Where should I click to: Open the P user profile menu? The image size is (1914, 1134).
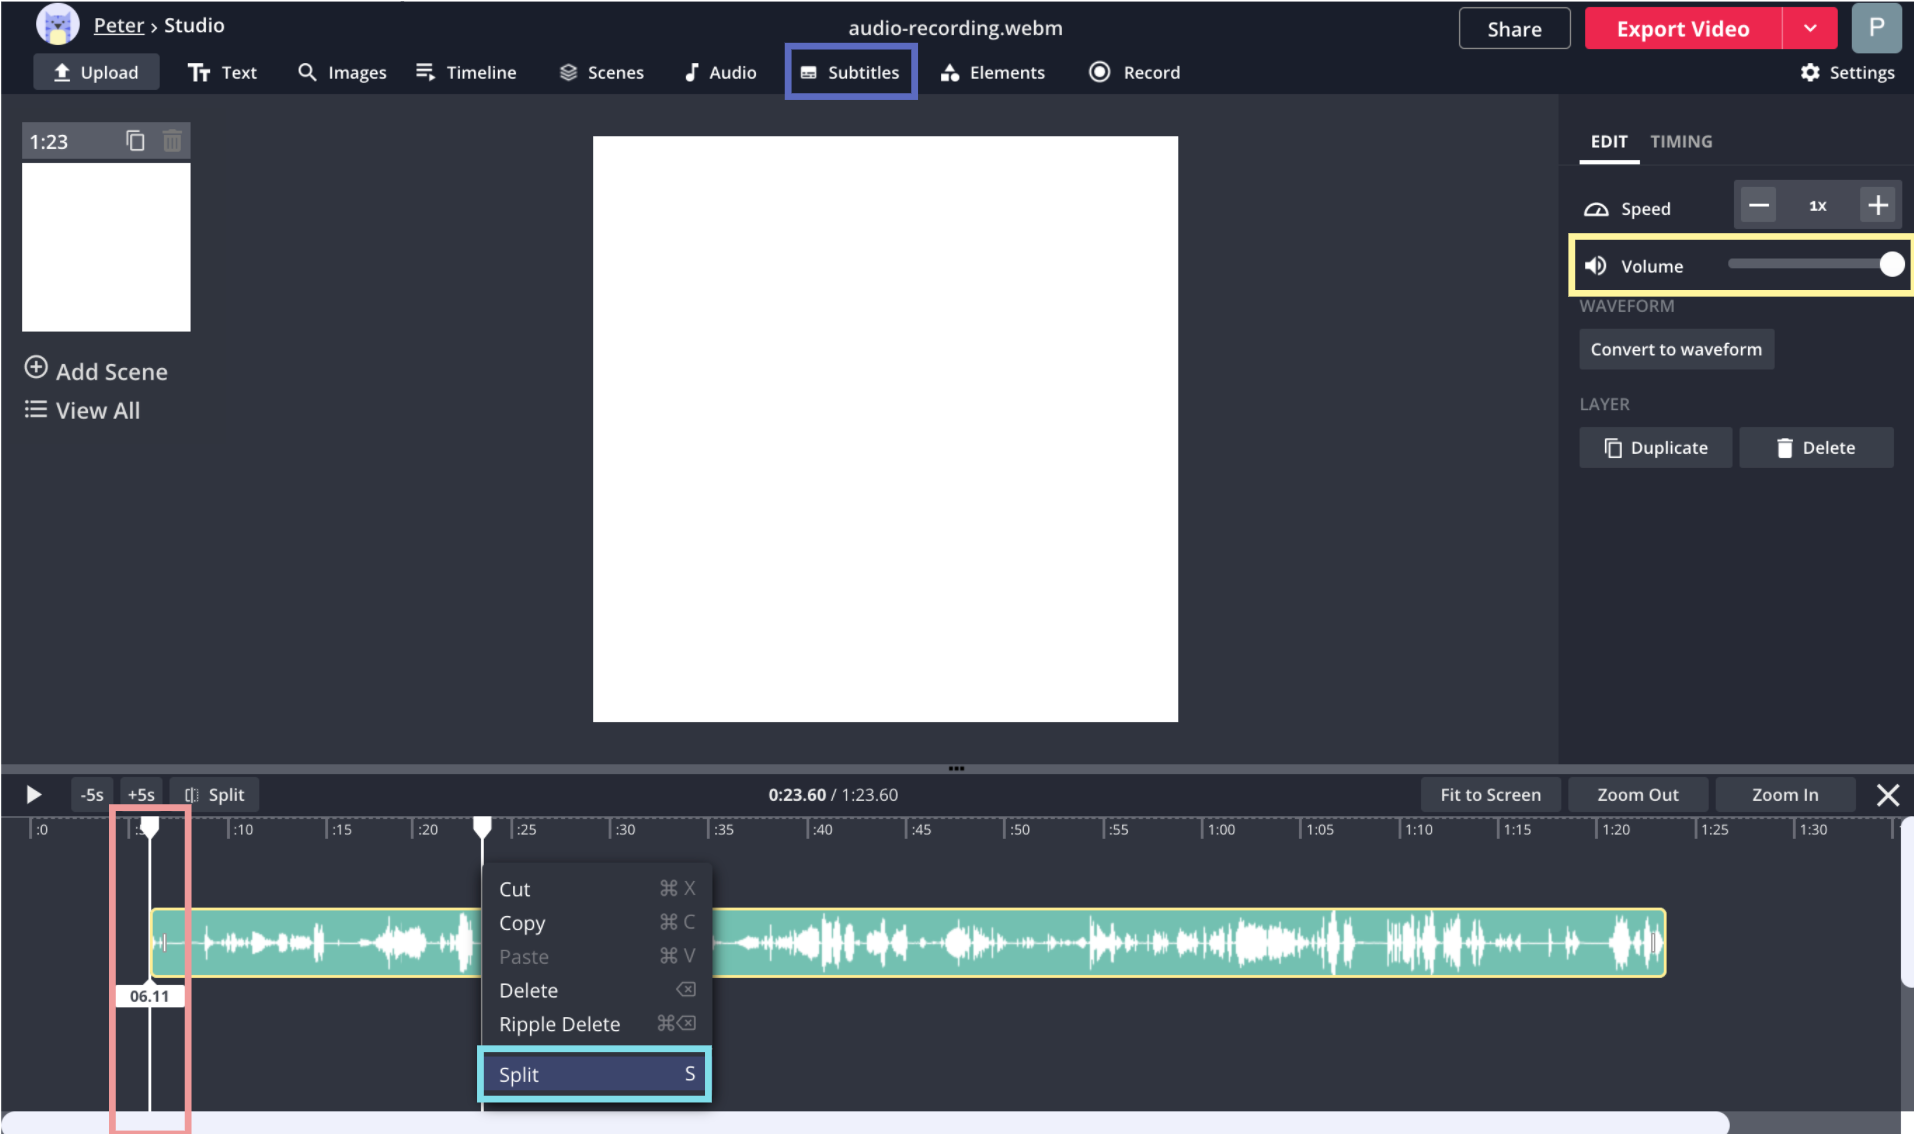point(1875,29)
